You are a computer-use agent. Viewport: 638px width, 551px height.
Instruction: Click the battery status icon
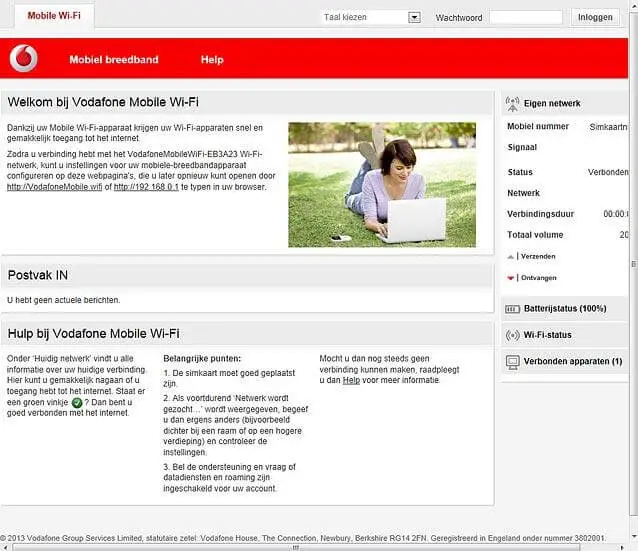pyautogui.click(x=512, y=309)
